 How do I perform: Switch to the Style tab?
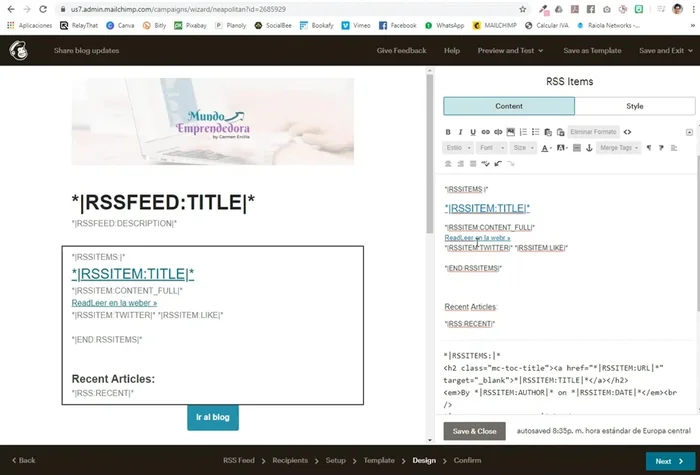pyautogui.click(x=634, y=105)
